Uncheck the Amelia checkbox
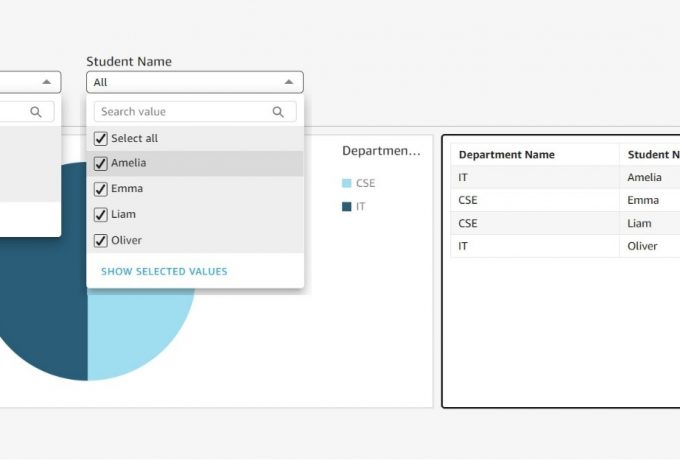680x460 pixels. click(101, 163)
